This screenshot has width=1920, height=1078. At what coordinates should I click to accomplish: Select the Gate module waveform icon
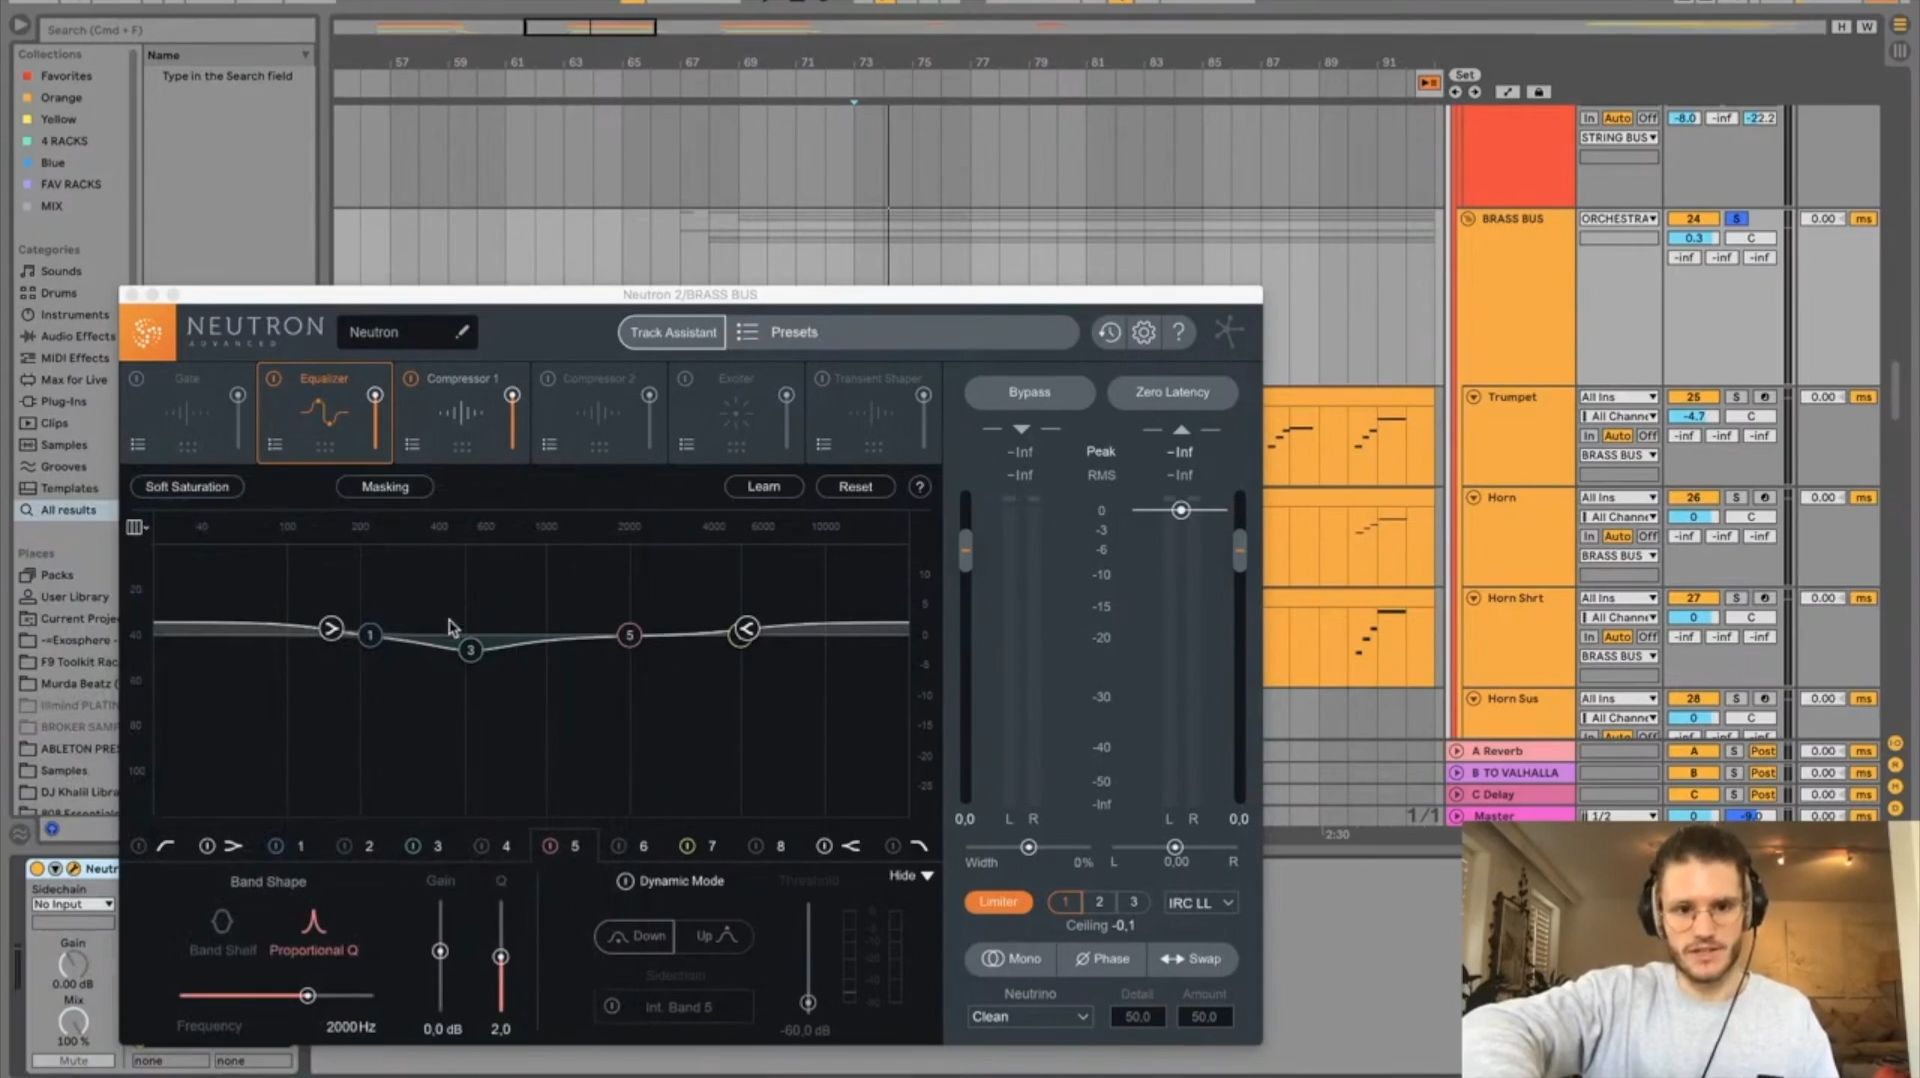(187, 412)
